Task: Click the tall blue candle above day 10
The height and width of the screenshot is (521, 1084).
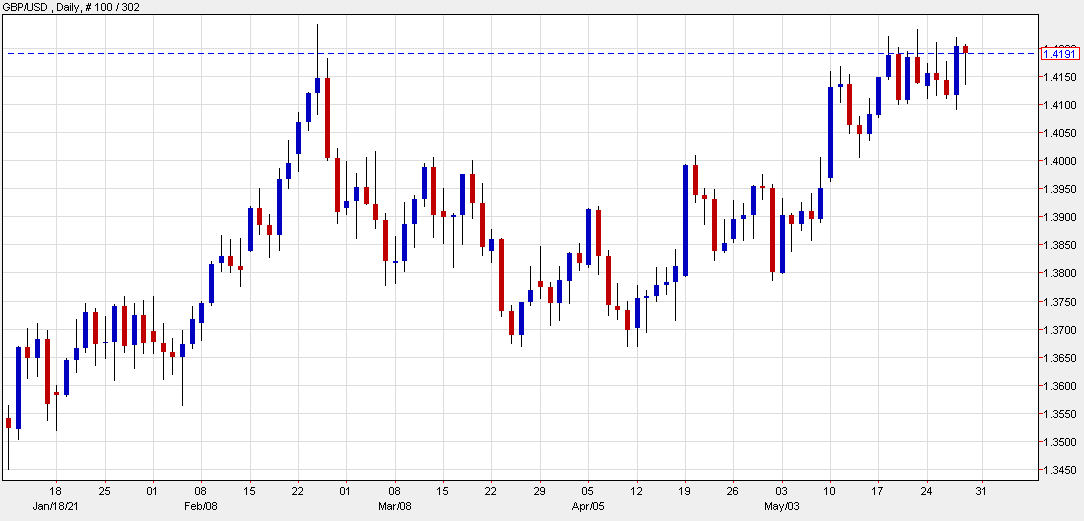Action: (830, 132)
